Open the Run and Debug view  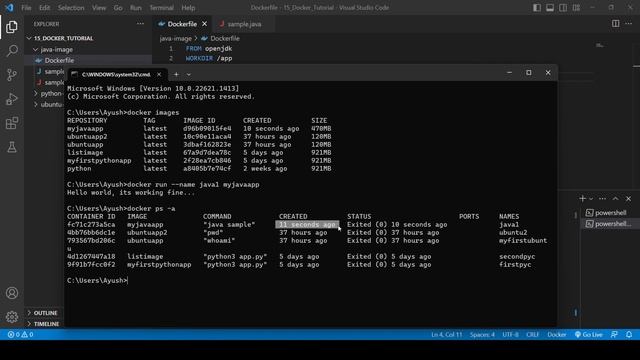pos(12,99)
